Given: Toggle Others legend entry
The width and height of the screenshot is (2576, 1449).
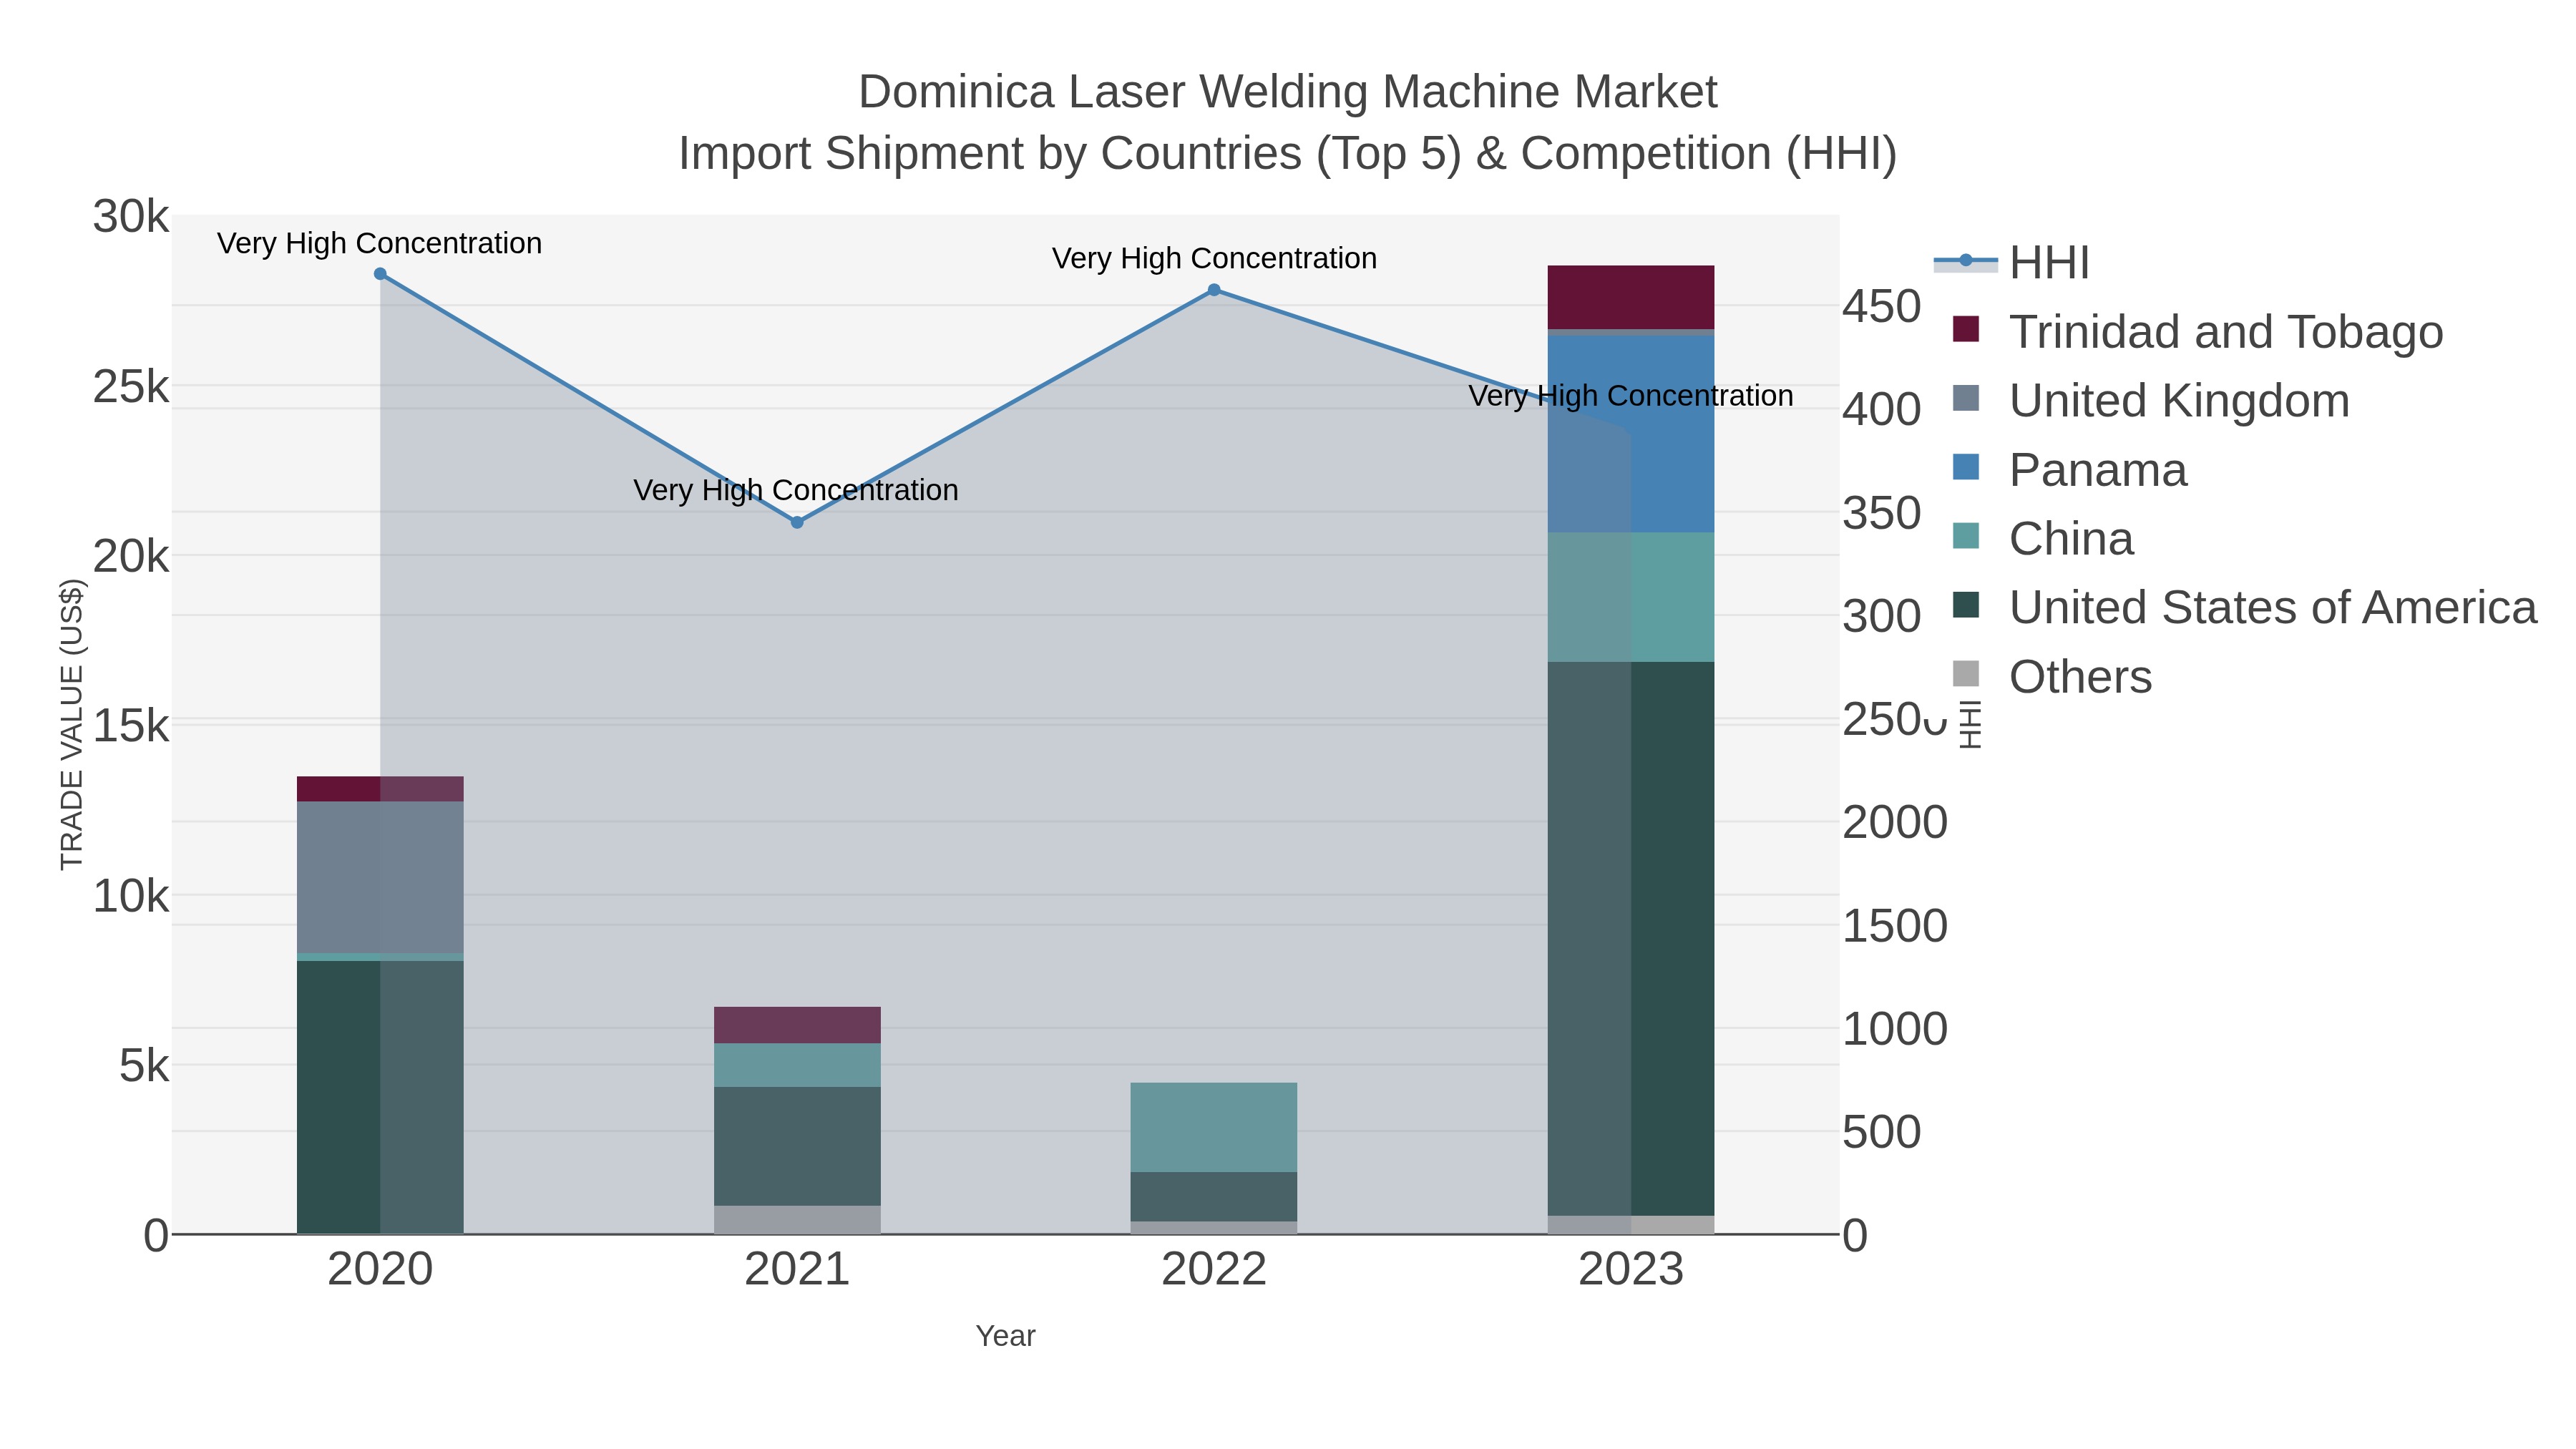Looking at the screenshot, I should [x=2051, y=677].
